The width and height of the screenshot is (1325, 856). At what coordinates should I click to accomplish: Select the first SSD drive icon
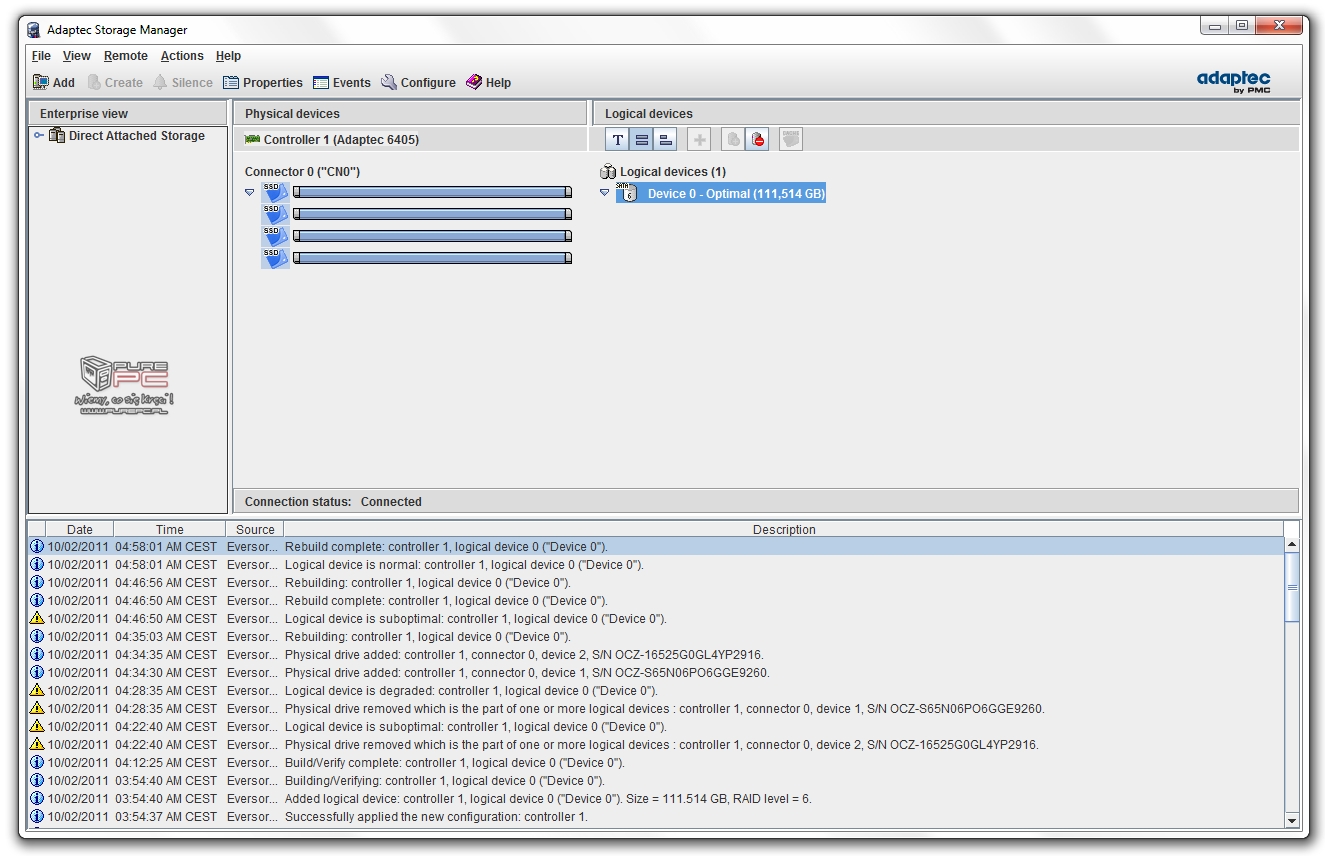(276, 192)
